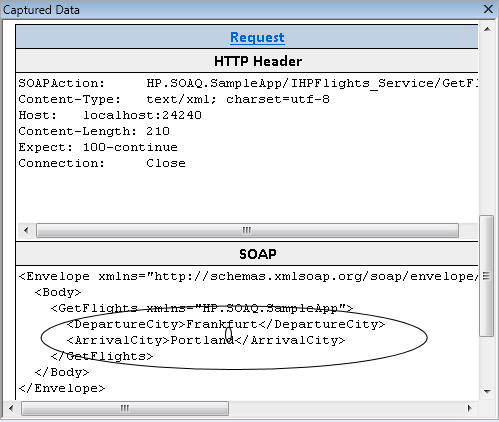
Task: Click the left arrow of bottom horizontal scrollbar
Action: 11,408
